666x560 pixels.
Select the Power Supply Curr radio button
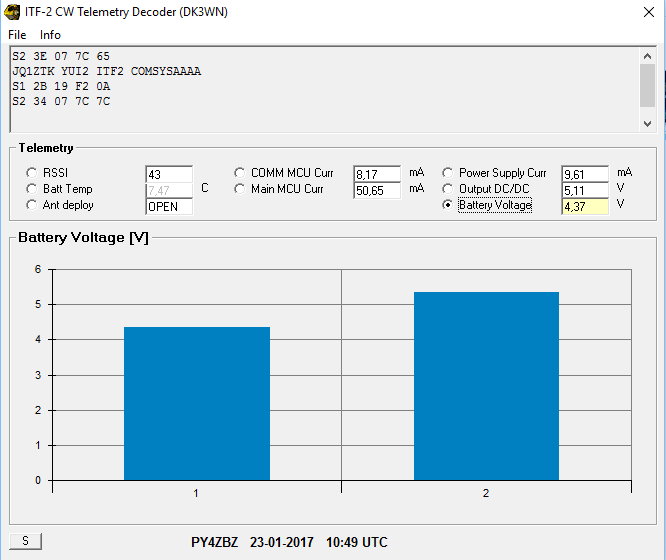[447, 173]
